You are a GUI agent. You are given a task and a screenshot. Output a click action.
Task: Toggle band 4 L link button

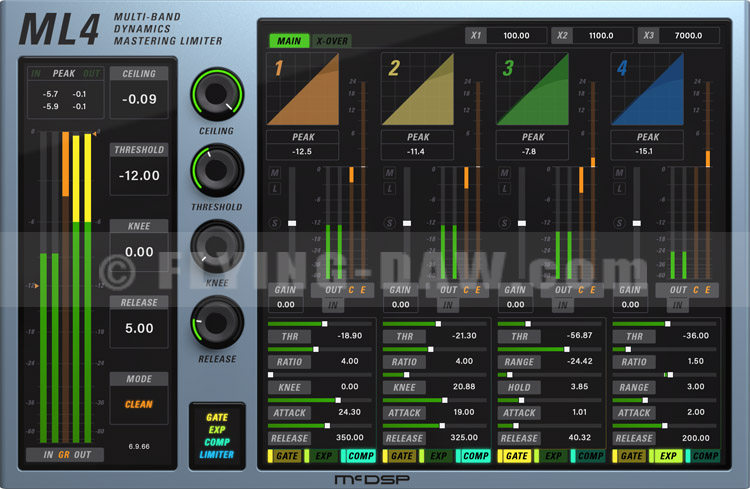point(619,189)
